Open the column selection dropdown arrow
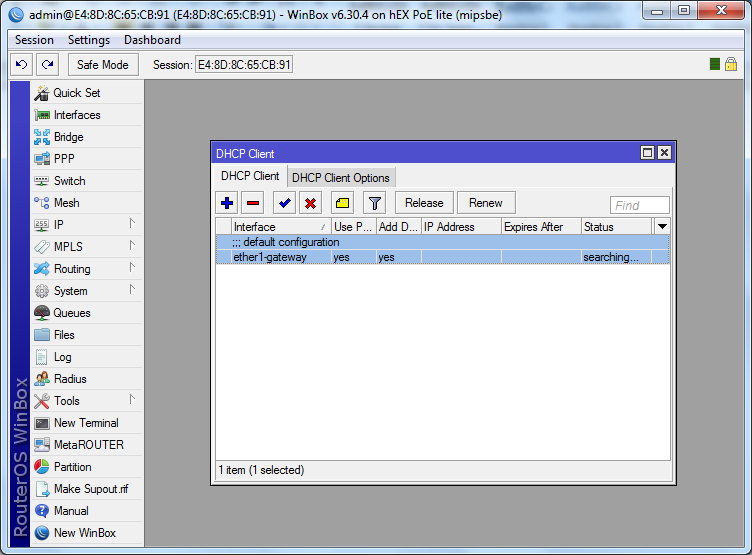 tap(662, 227)
